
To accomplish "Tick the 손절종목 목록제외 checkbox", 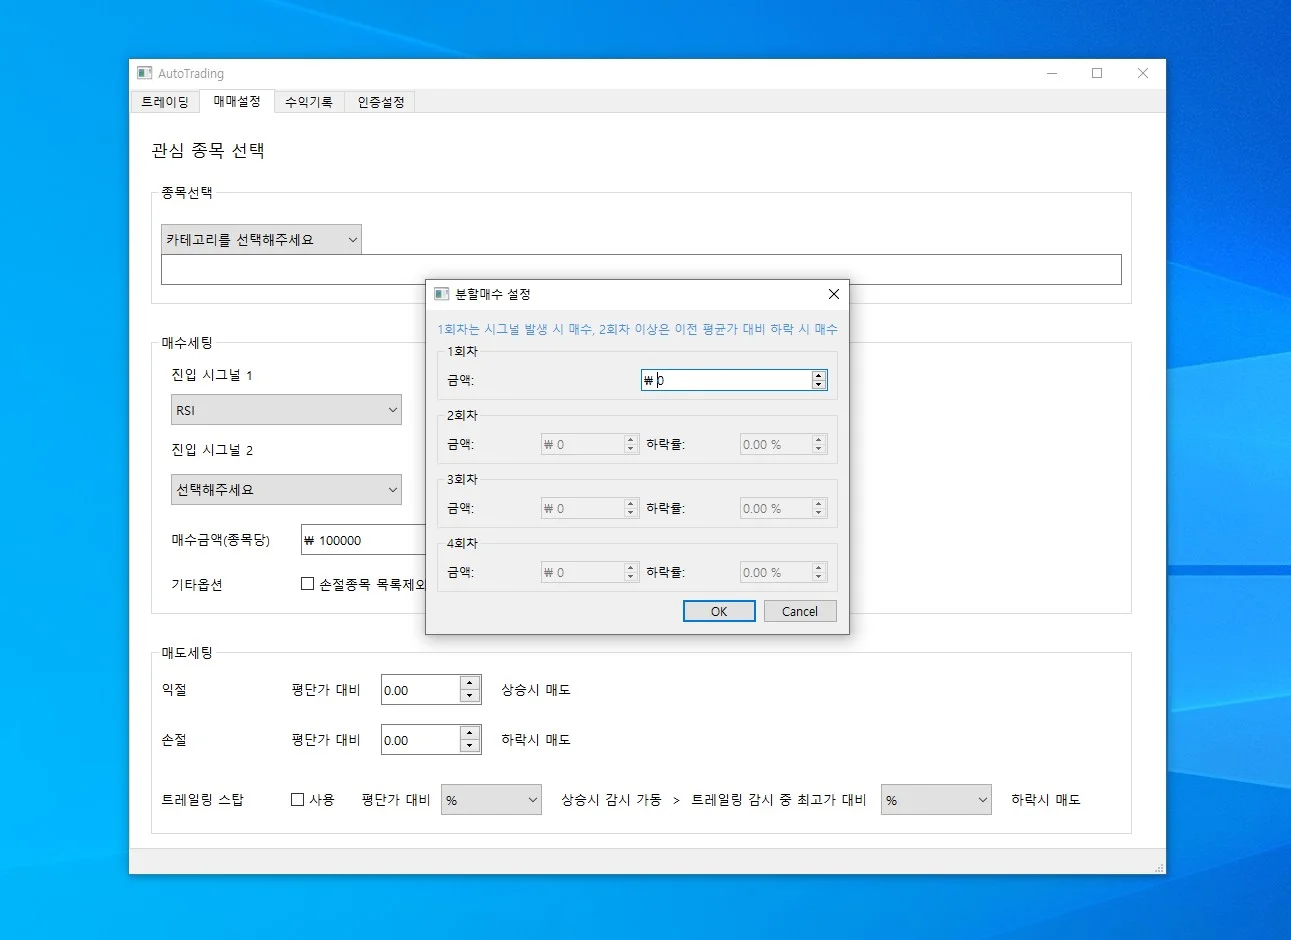I will pos(308,584).
